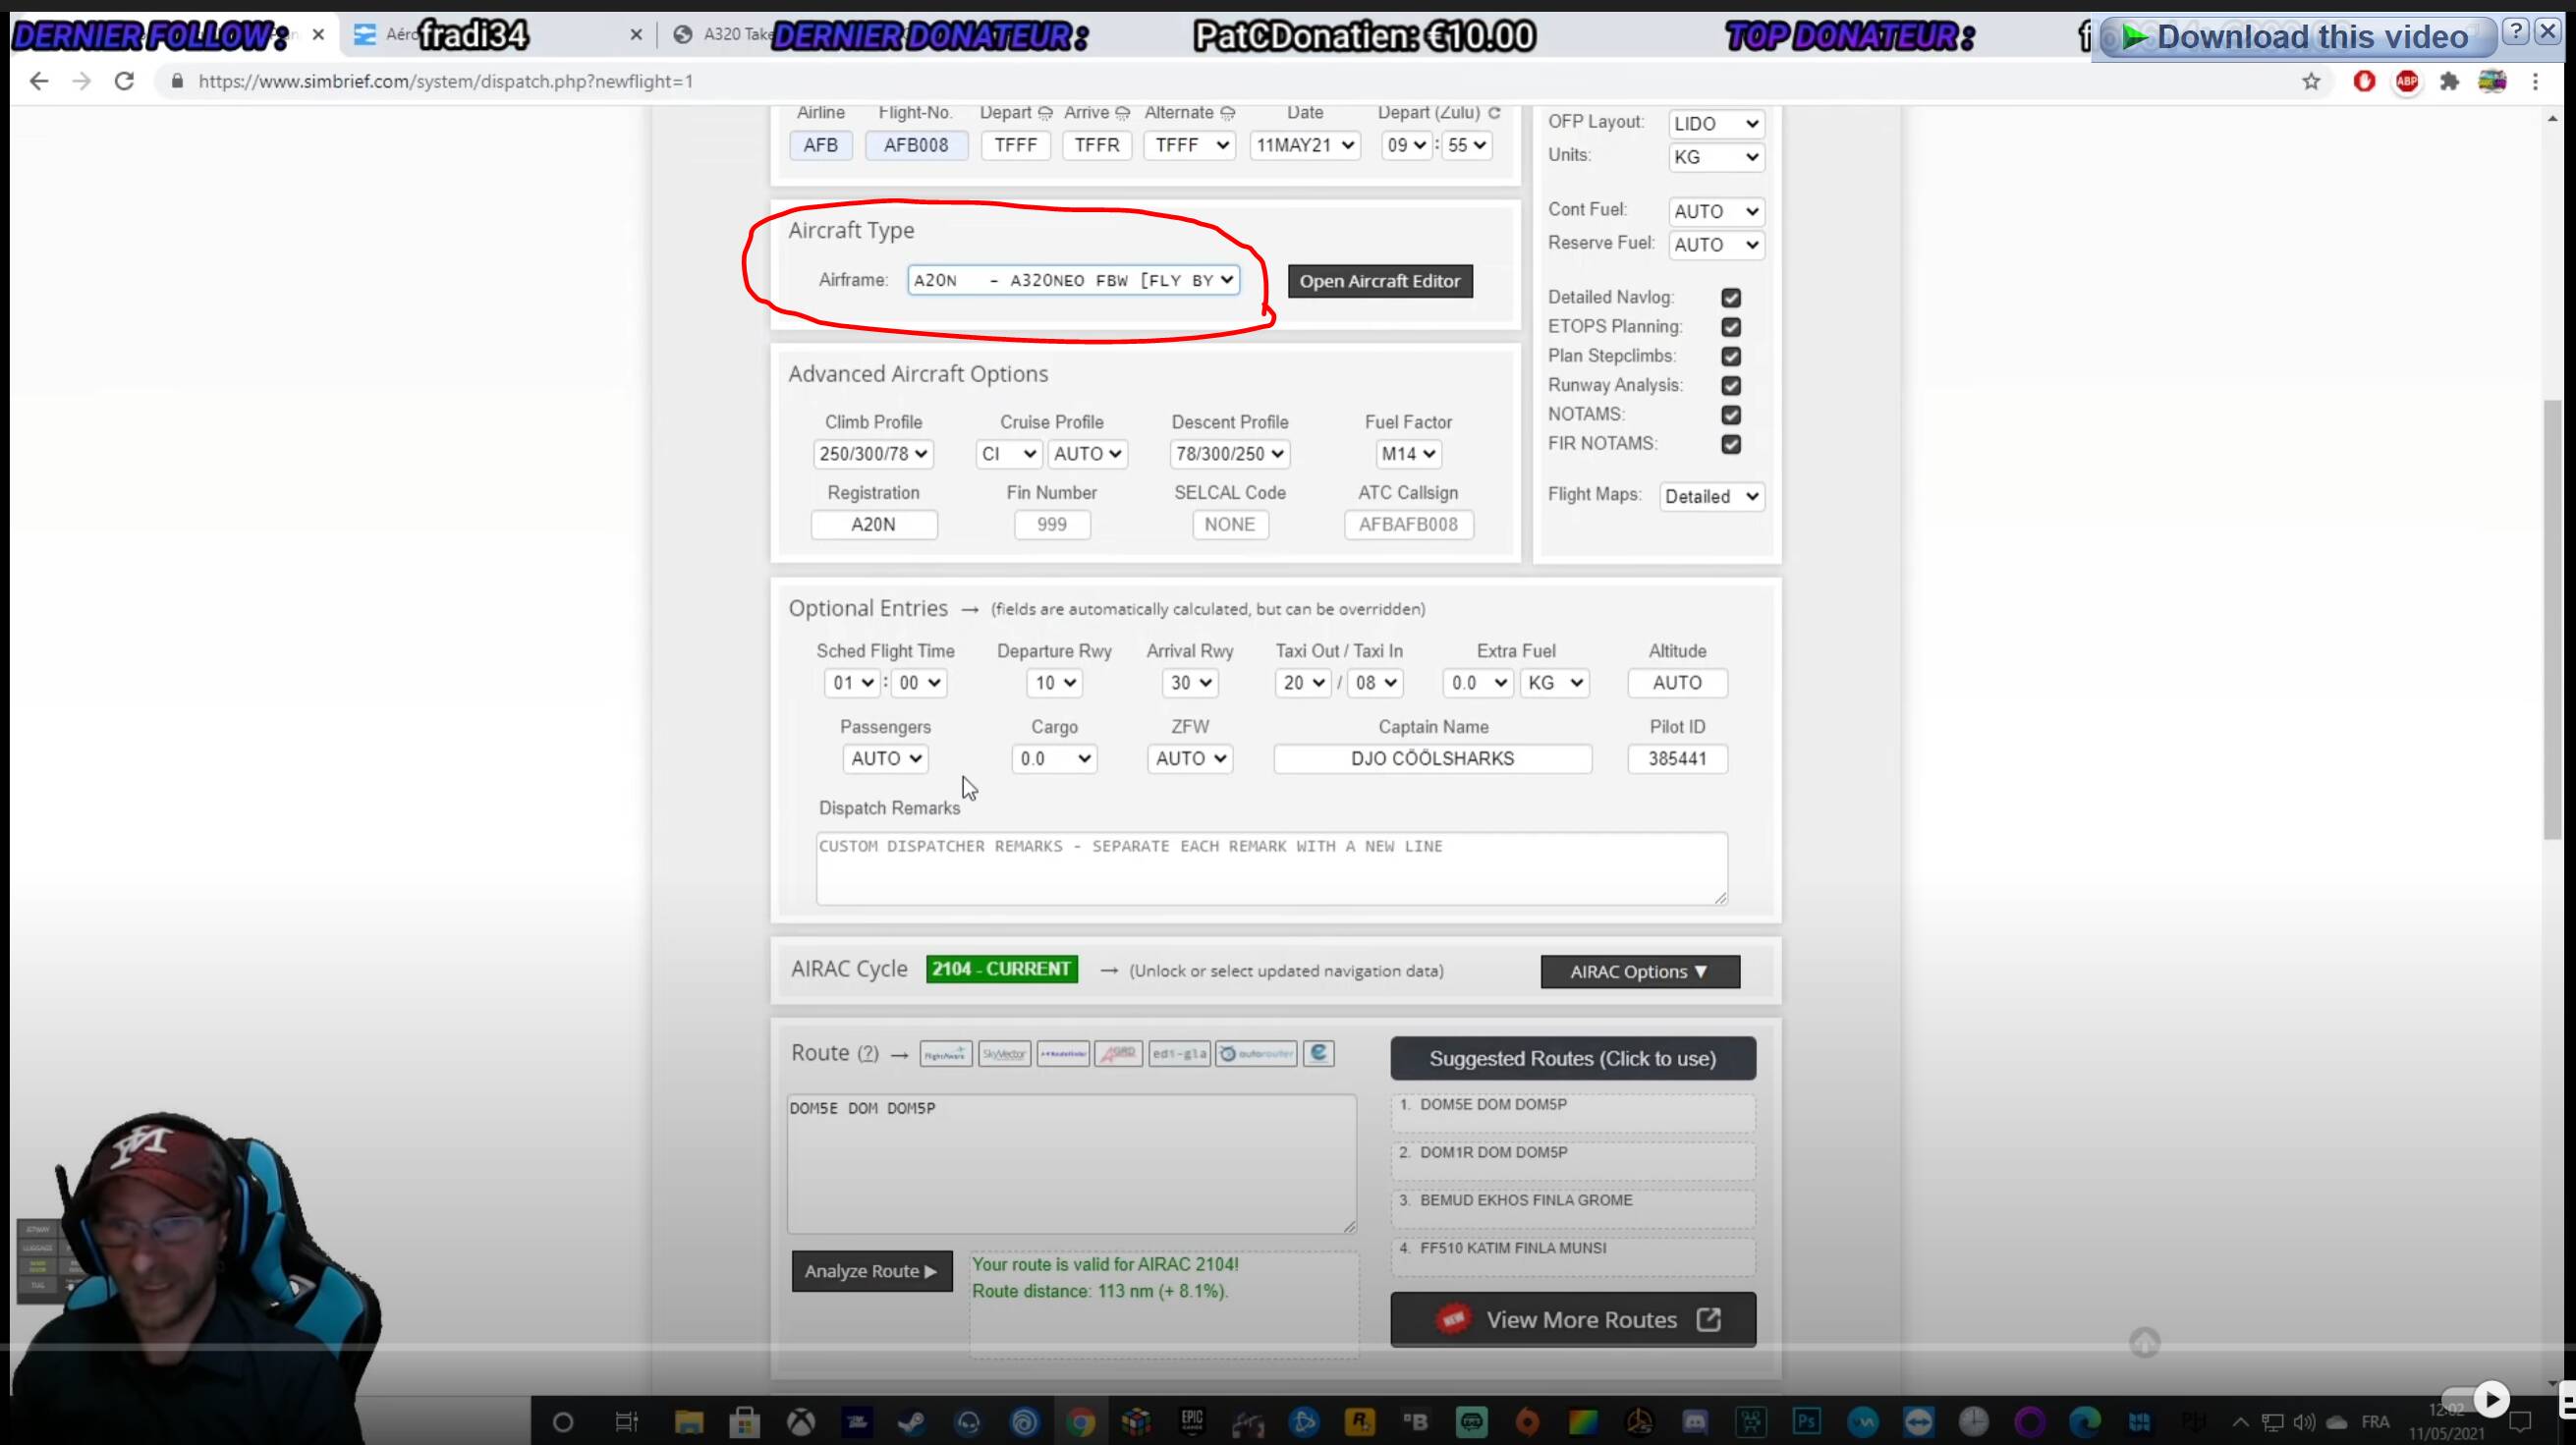Bookmark this page with the star icon

coord(2310,81)
